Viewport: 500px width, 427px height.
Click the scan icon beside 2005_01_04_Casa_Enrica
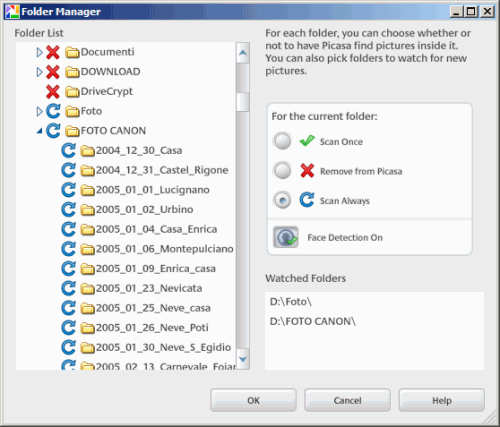69,229
